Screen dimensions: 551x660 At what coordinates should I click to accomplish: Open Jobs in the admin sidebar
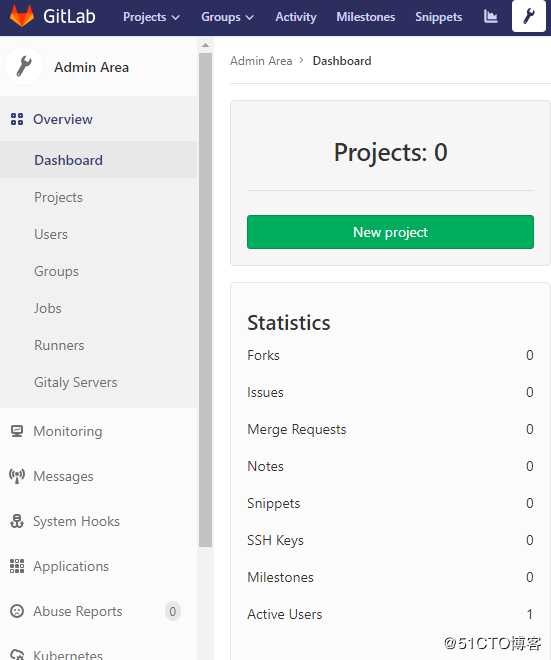pyautogui.click(x=48, y=309)
